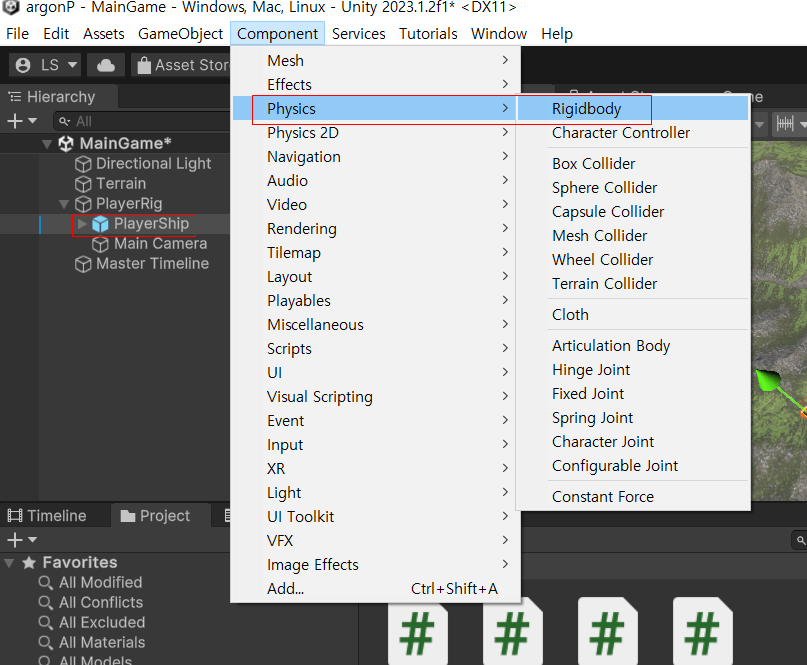
Task: Add a Hinge Joint component
Action: 633,370
